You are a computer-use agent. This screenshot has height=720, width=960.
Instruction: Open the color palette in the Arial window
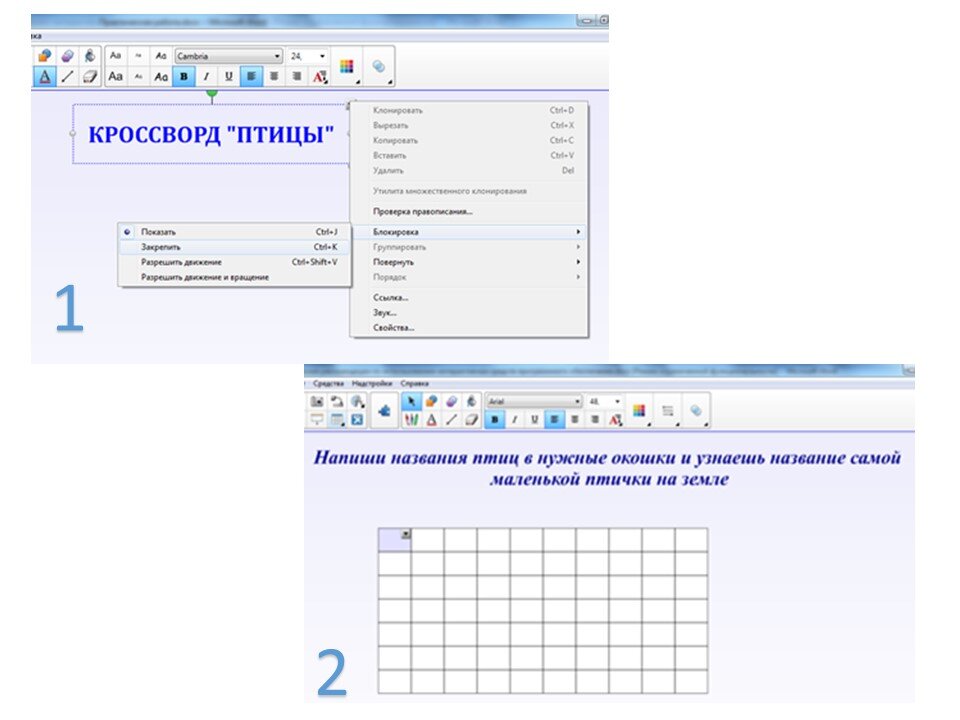[639, 411]
